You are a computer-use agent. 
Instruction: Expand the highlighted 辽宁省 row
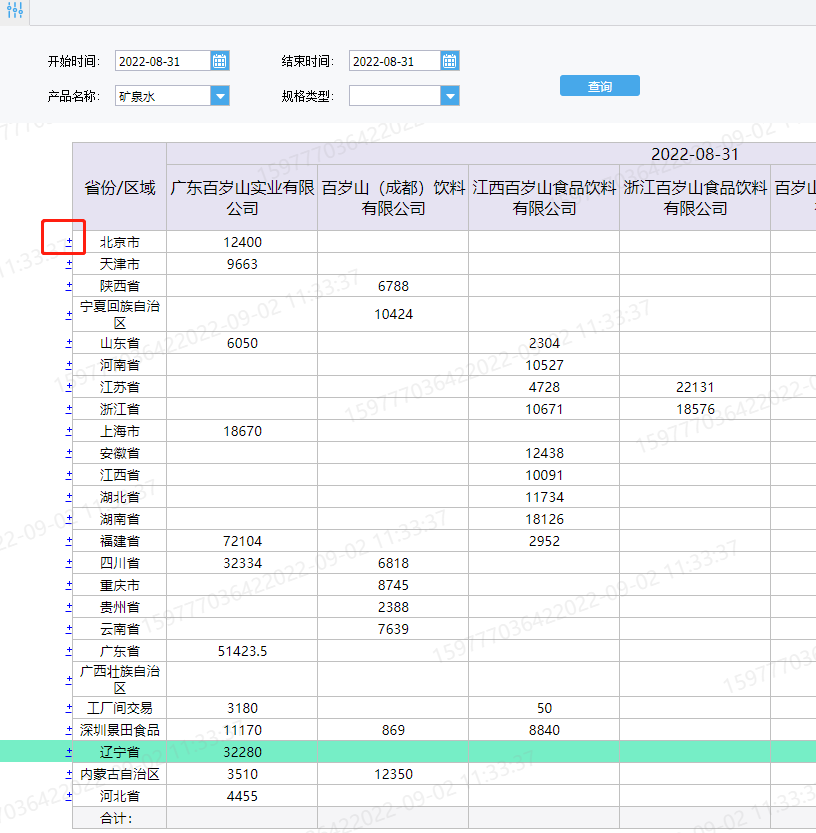coord(69,752)
